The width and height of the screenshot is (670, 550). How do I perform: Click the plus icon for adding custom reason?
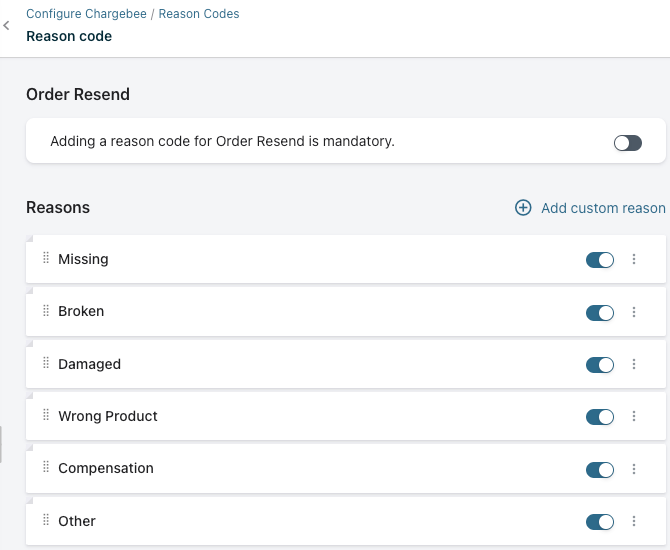523,208
